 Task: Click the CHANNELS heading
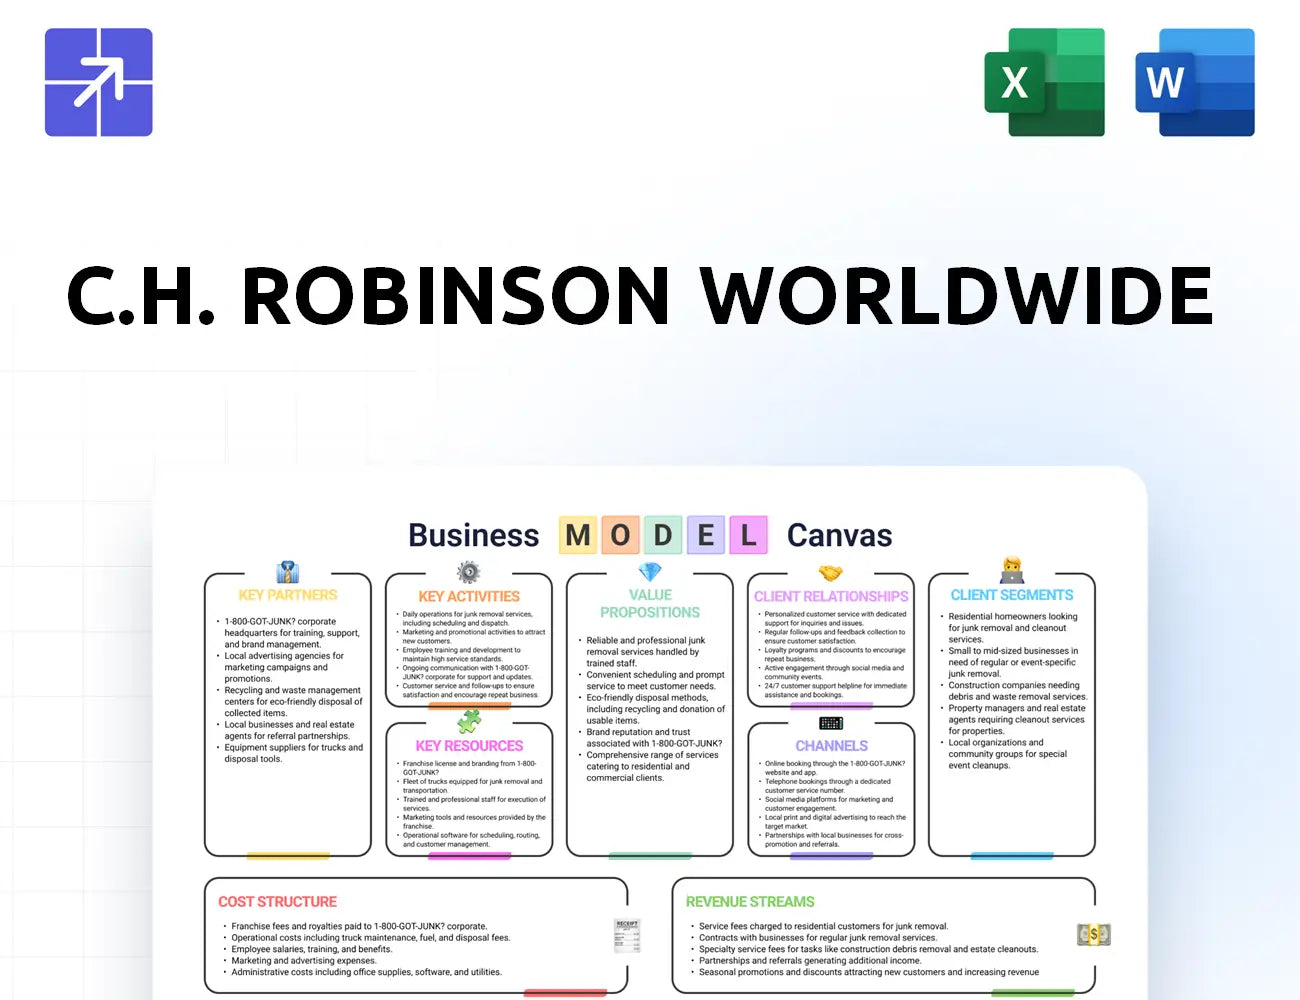[x=831, y=746]
